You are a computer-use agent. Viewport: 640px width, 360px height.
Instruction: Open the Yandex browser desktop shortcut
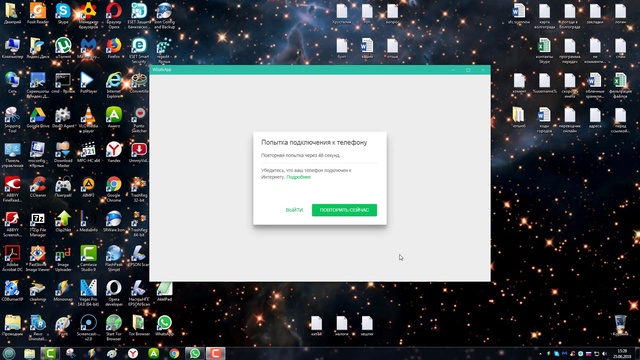click(x=113, y=152)
